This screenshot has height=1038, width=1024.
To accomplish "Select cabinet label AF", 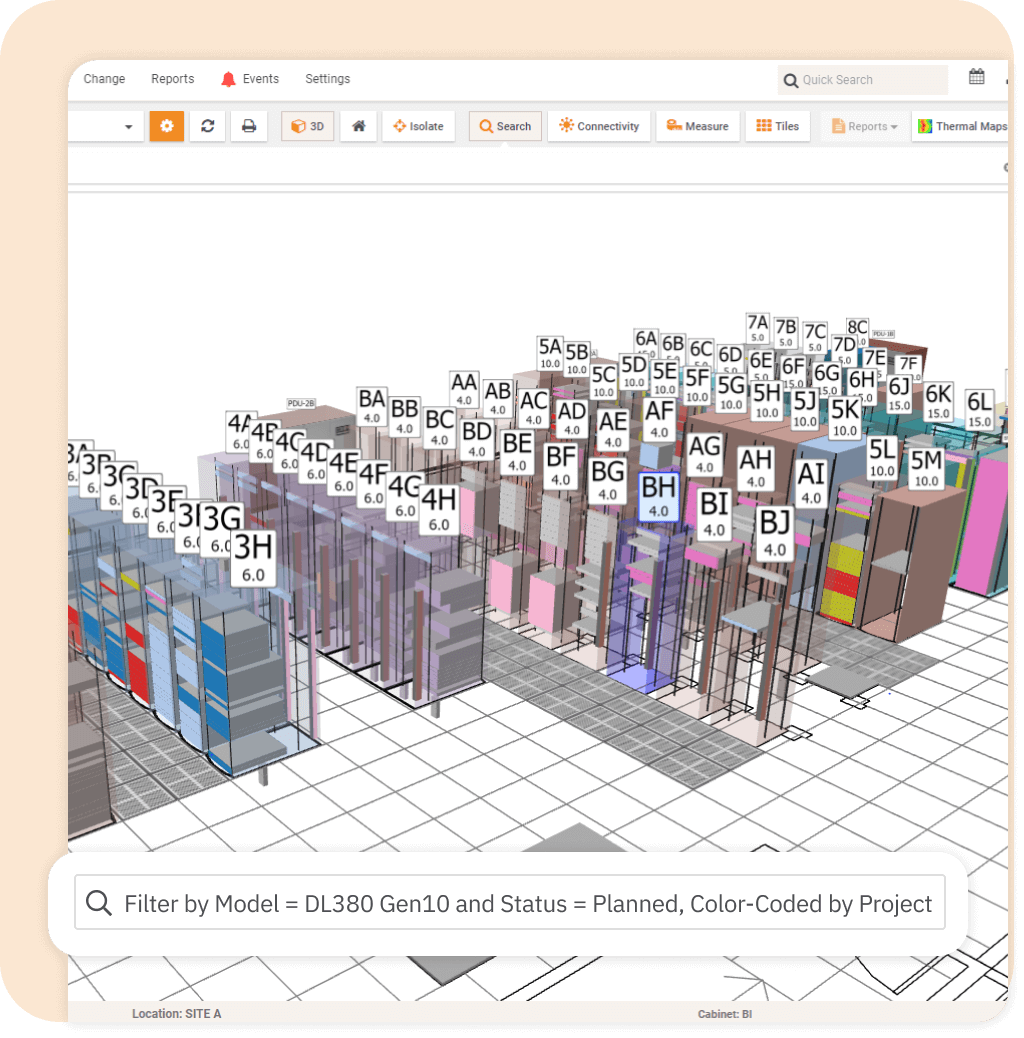I will (x=659, y=420).
